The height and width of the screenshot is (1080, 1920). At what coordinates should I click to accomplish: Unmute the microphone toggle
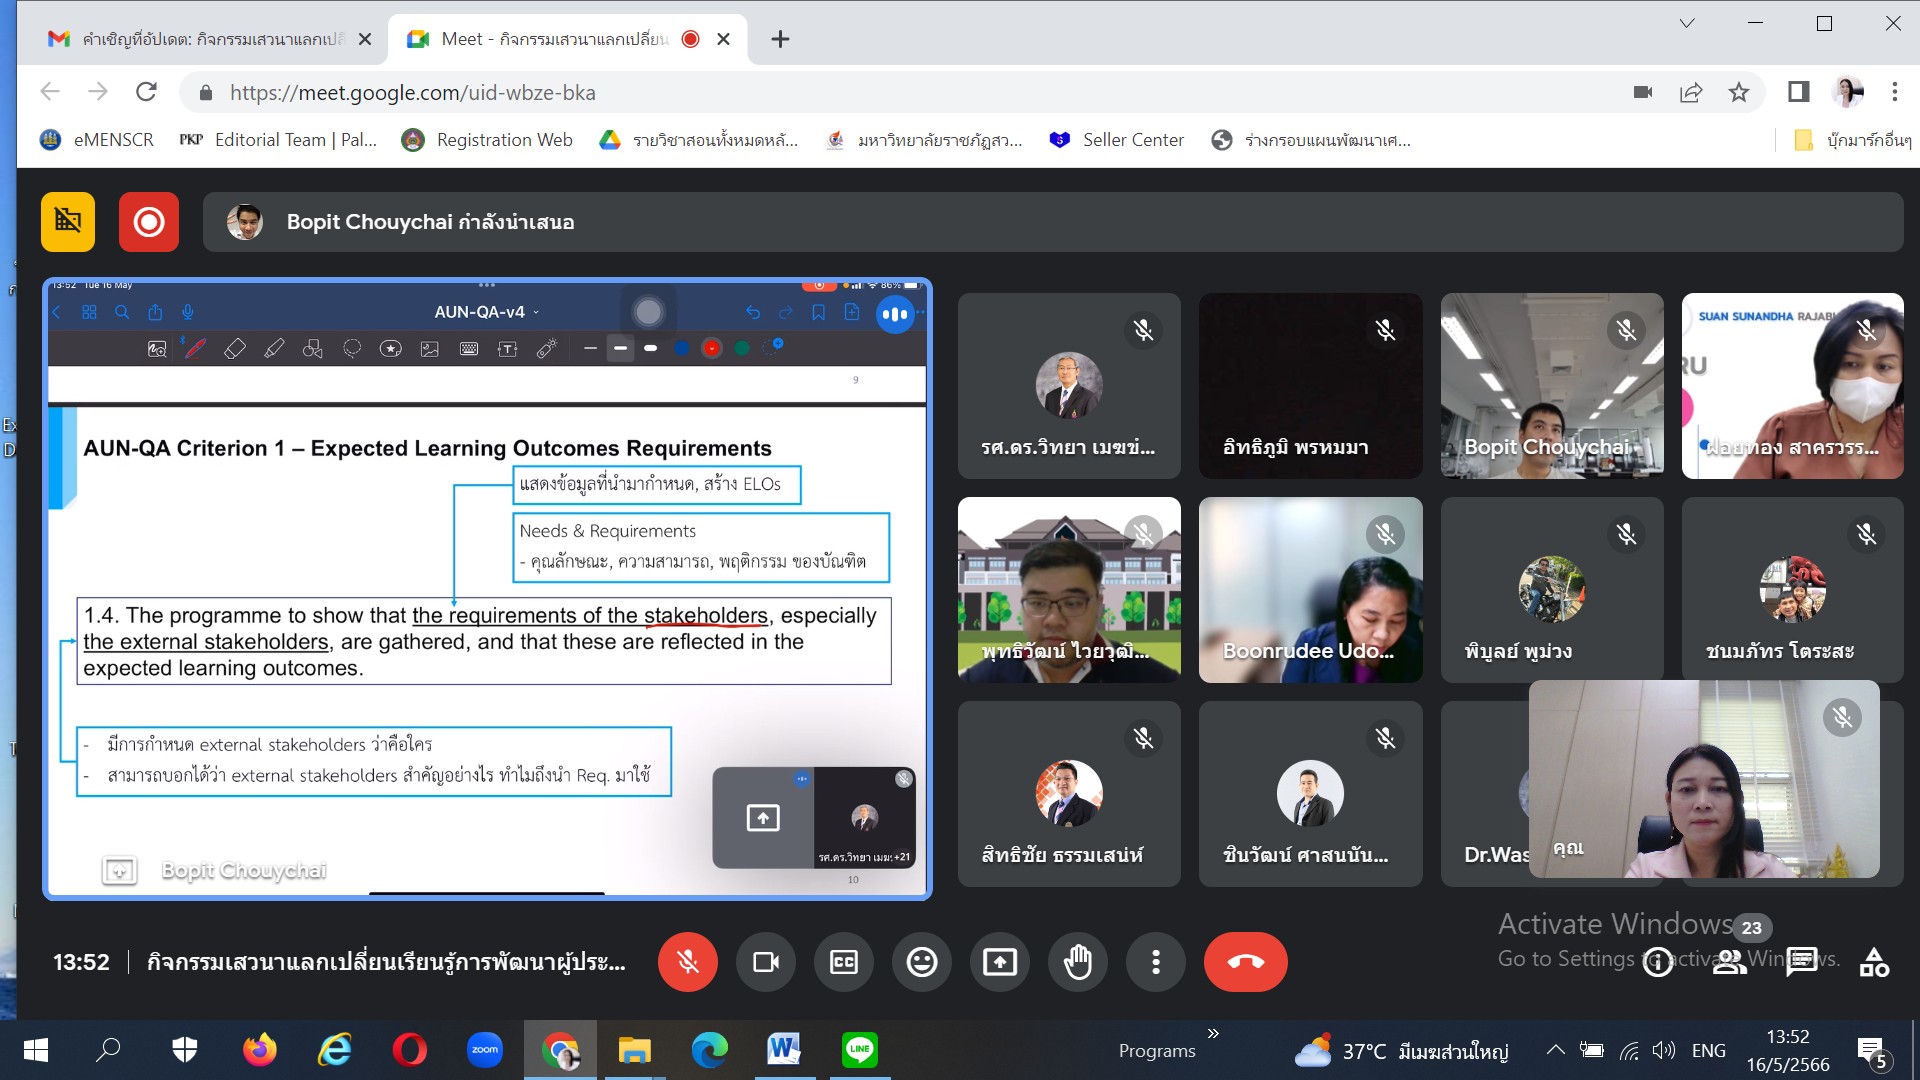pos(687,962)
